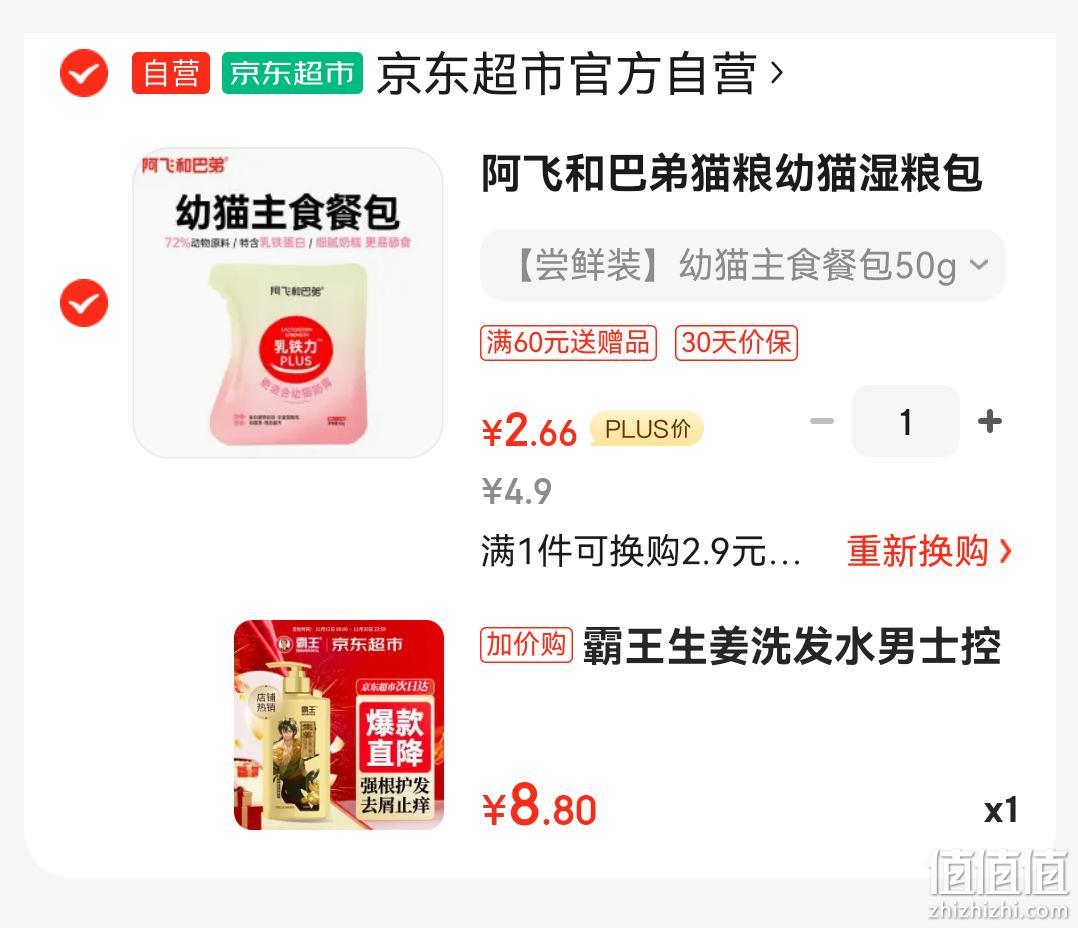Tap the PLUS价 badge
1078x928 pixels.
tap(647, 429)
